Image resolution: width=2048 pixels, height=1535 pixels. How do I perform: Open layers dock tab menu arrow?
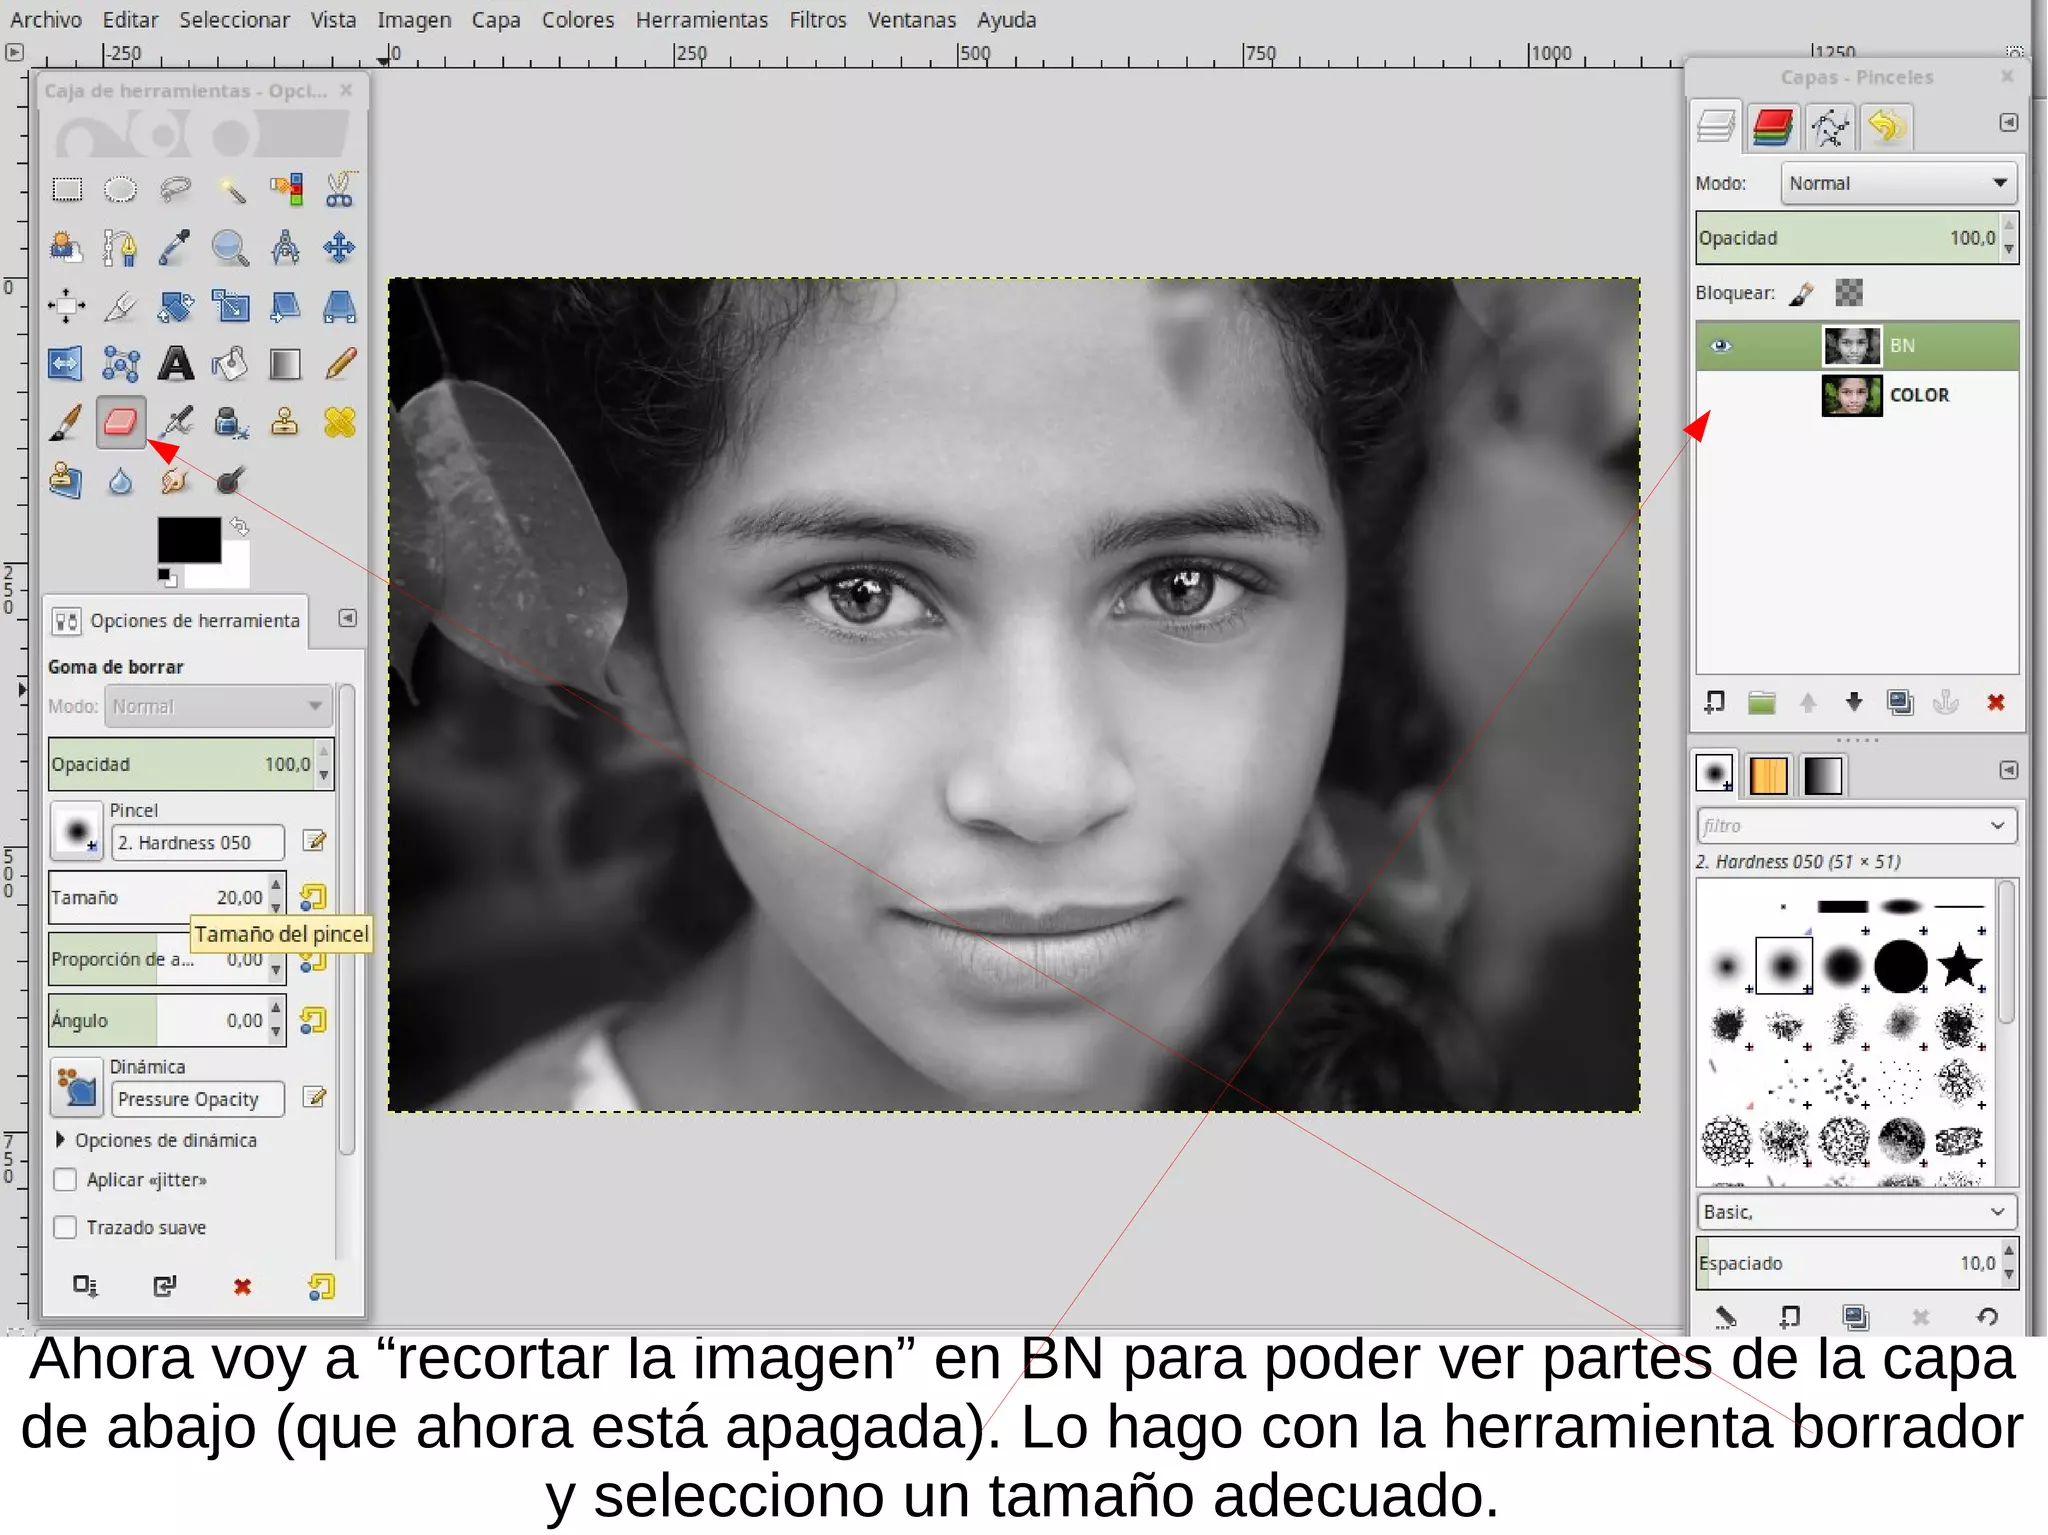tap(2008, 122)
